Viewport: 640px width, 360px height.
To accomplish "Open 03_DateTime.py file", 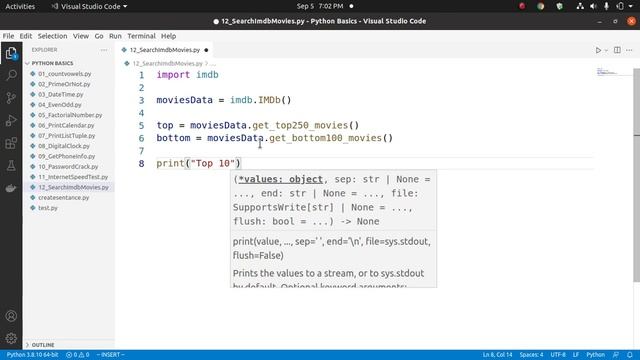I will (x=60, y=94).
